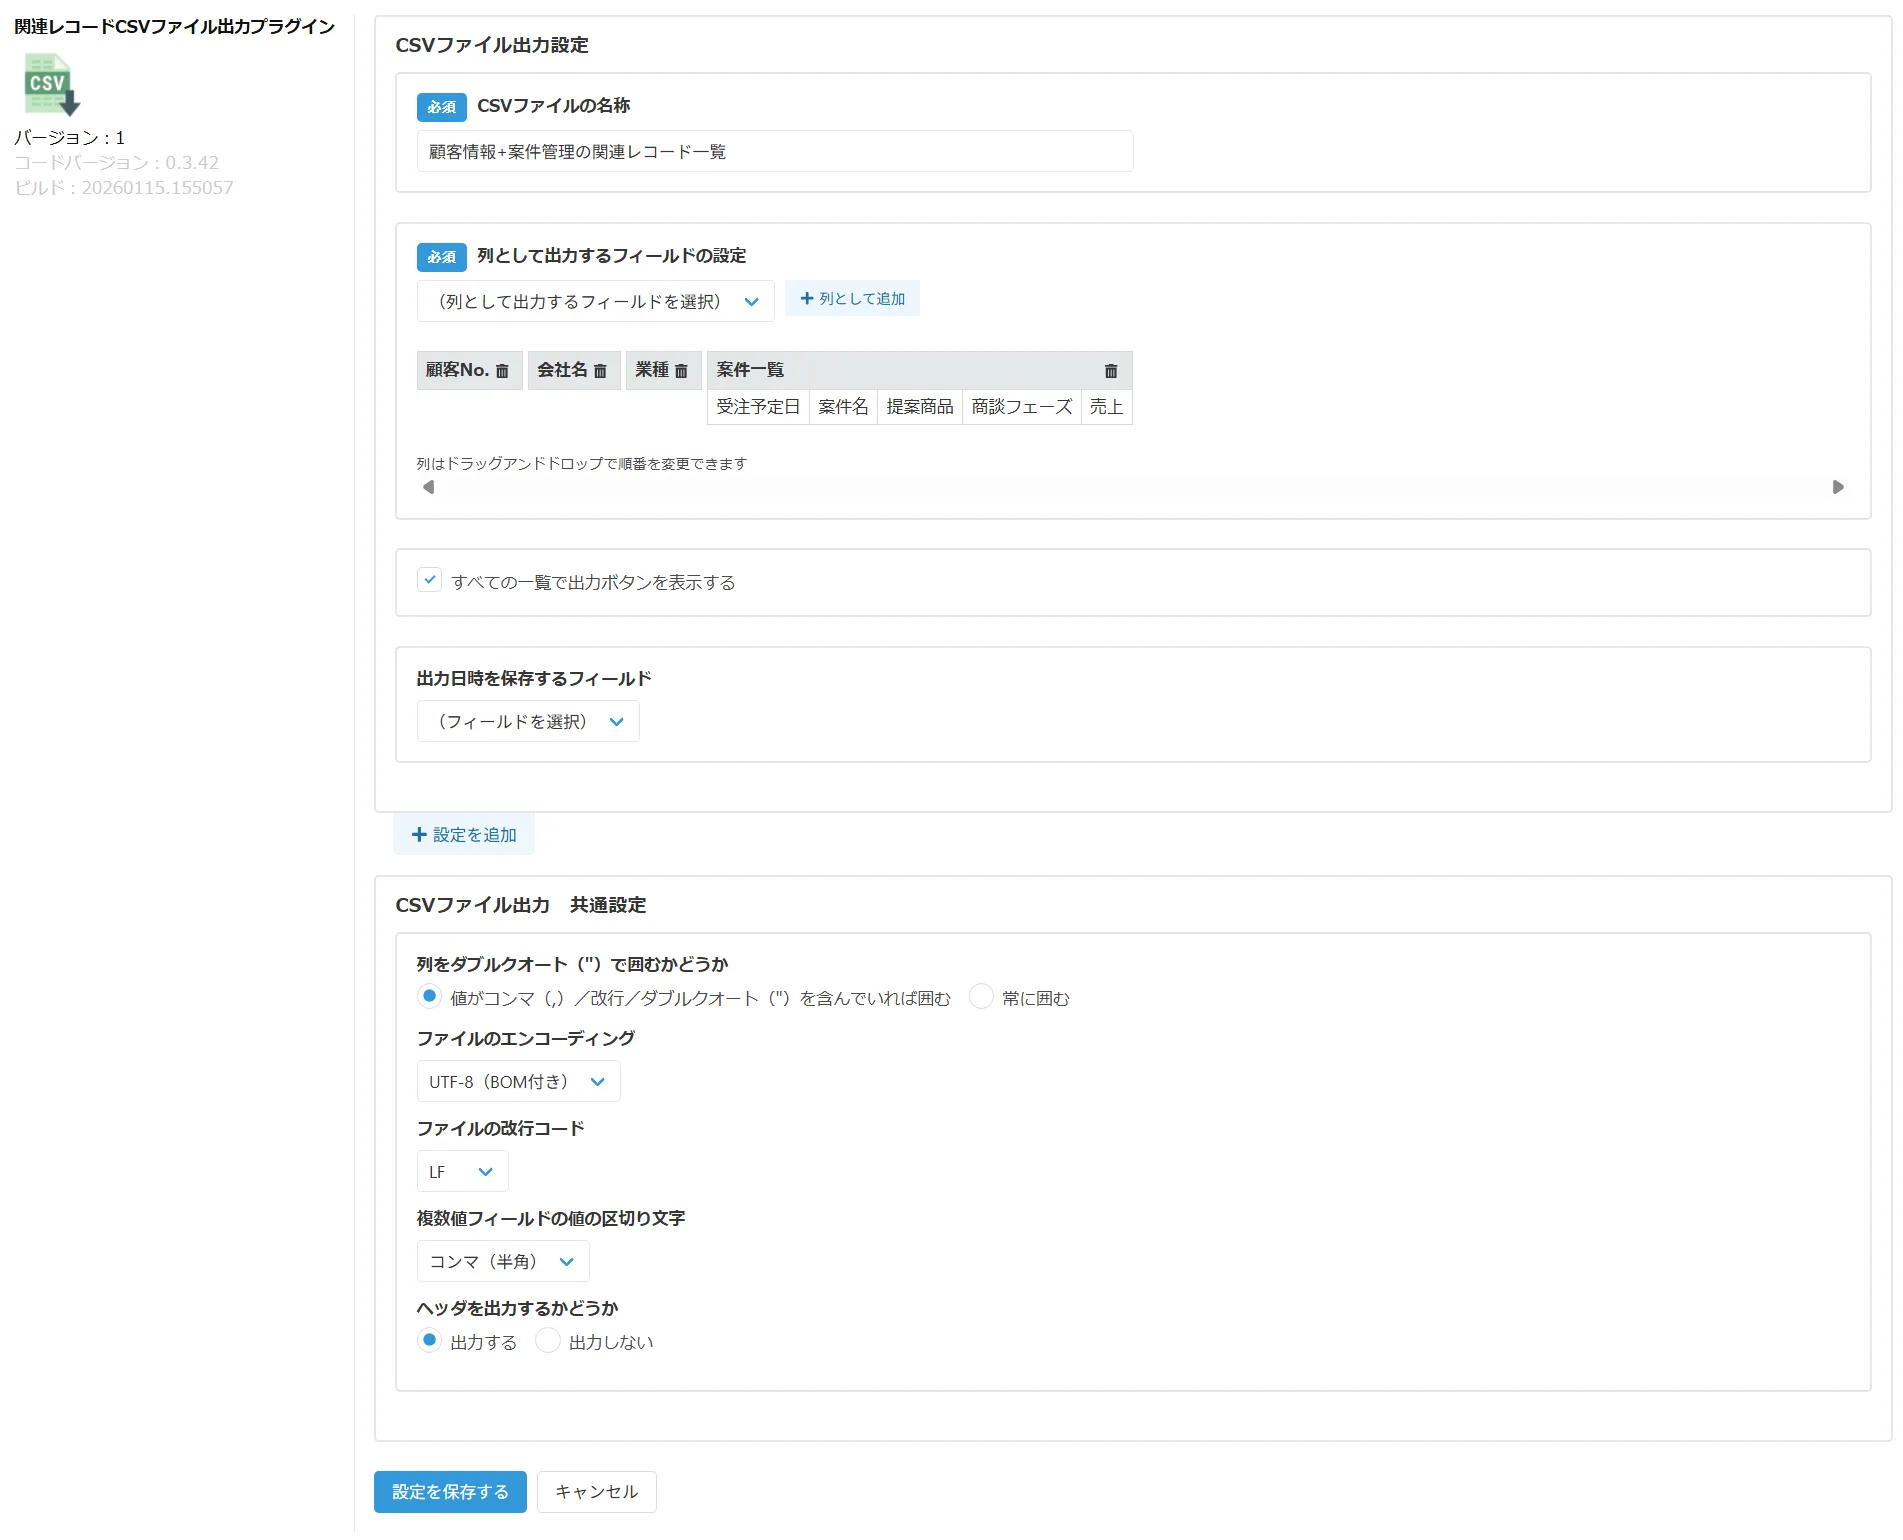
Task: Click the 案件一覧 group header label
Action: click(x=750, y=370)
